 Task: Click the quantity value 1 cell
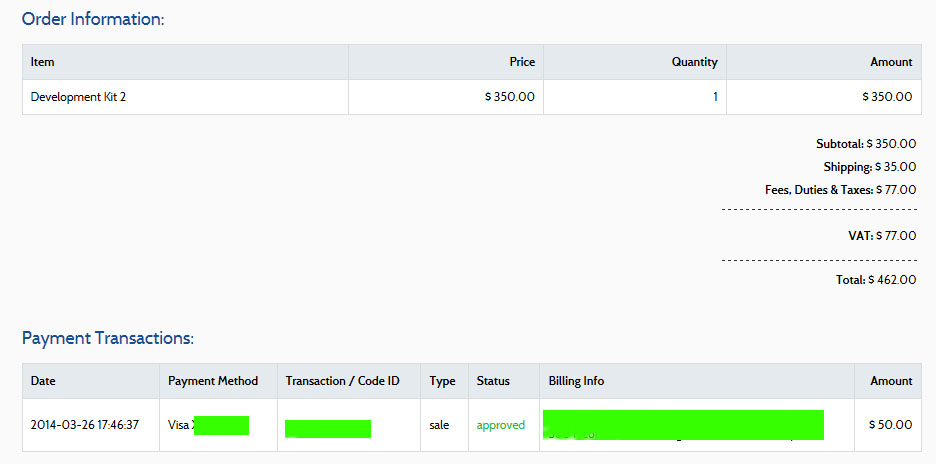715,97
